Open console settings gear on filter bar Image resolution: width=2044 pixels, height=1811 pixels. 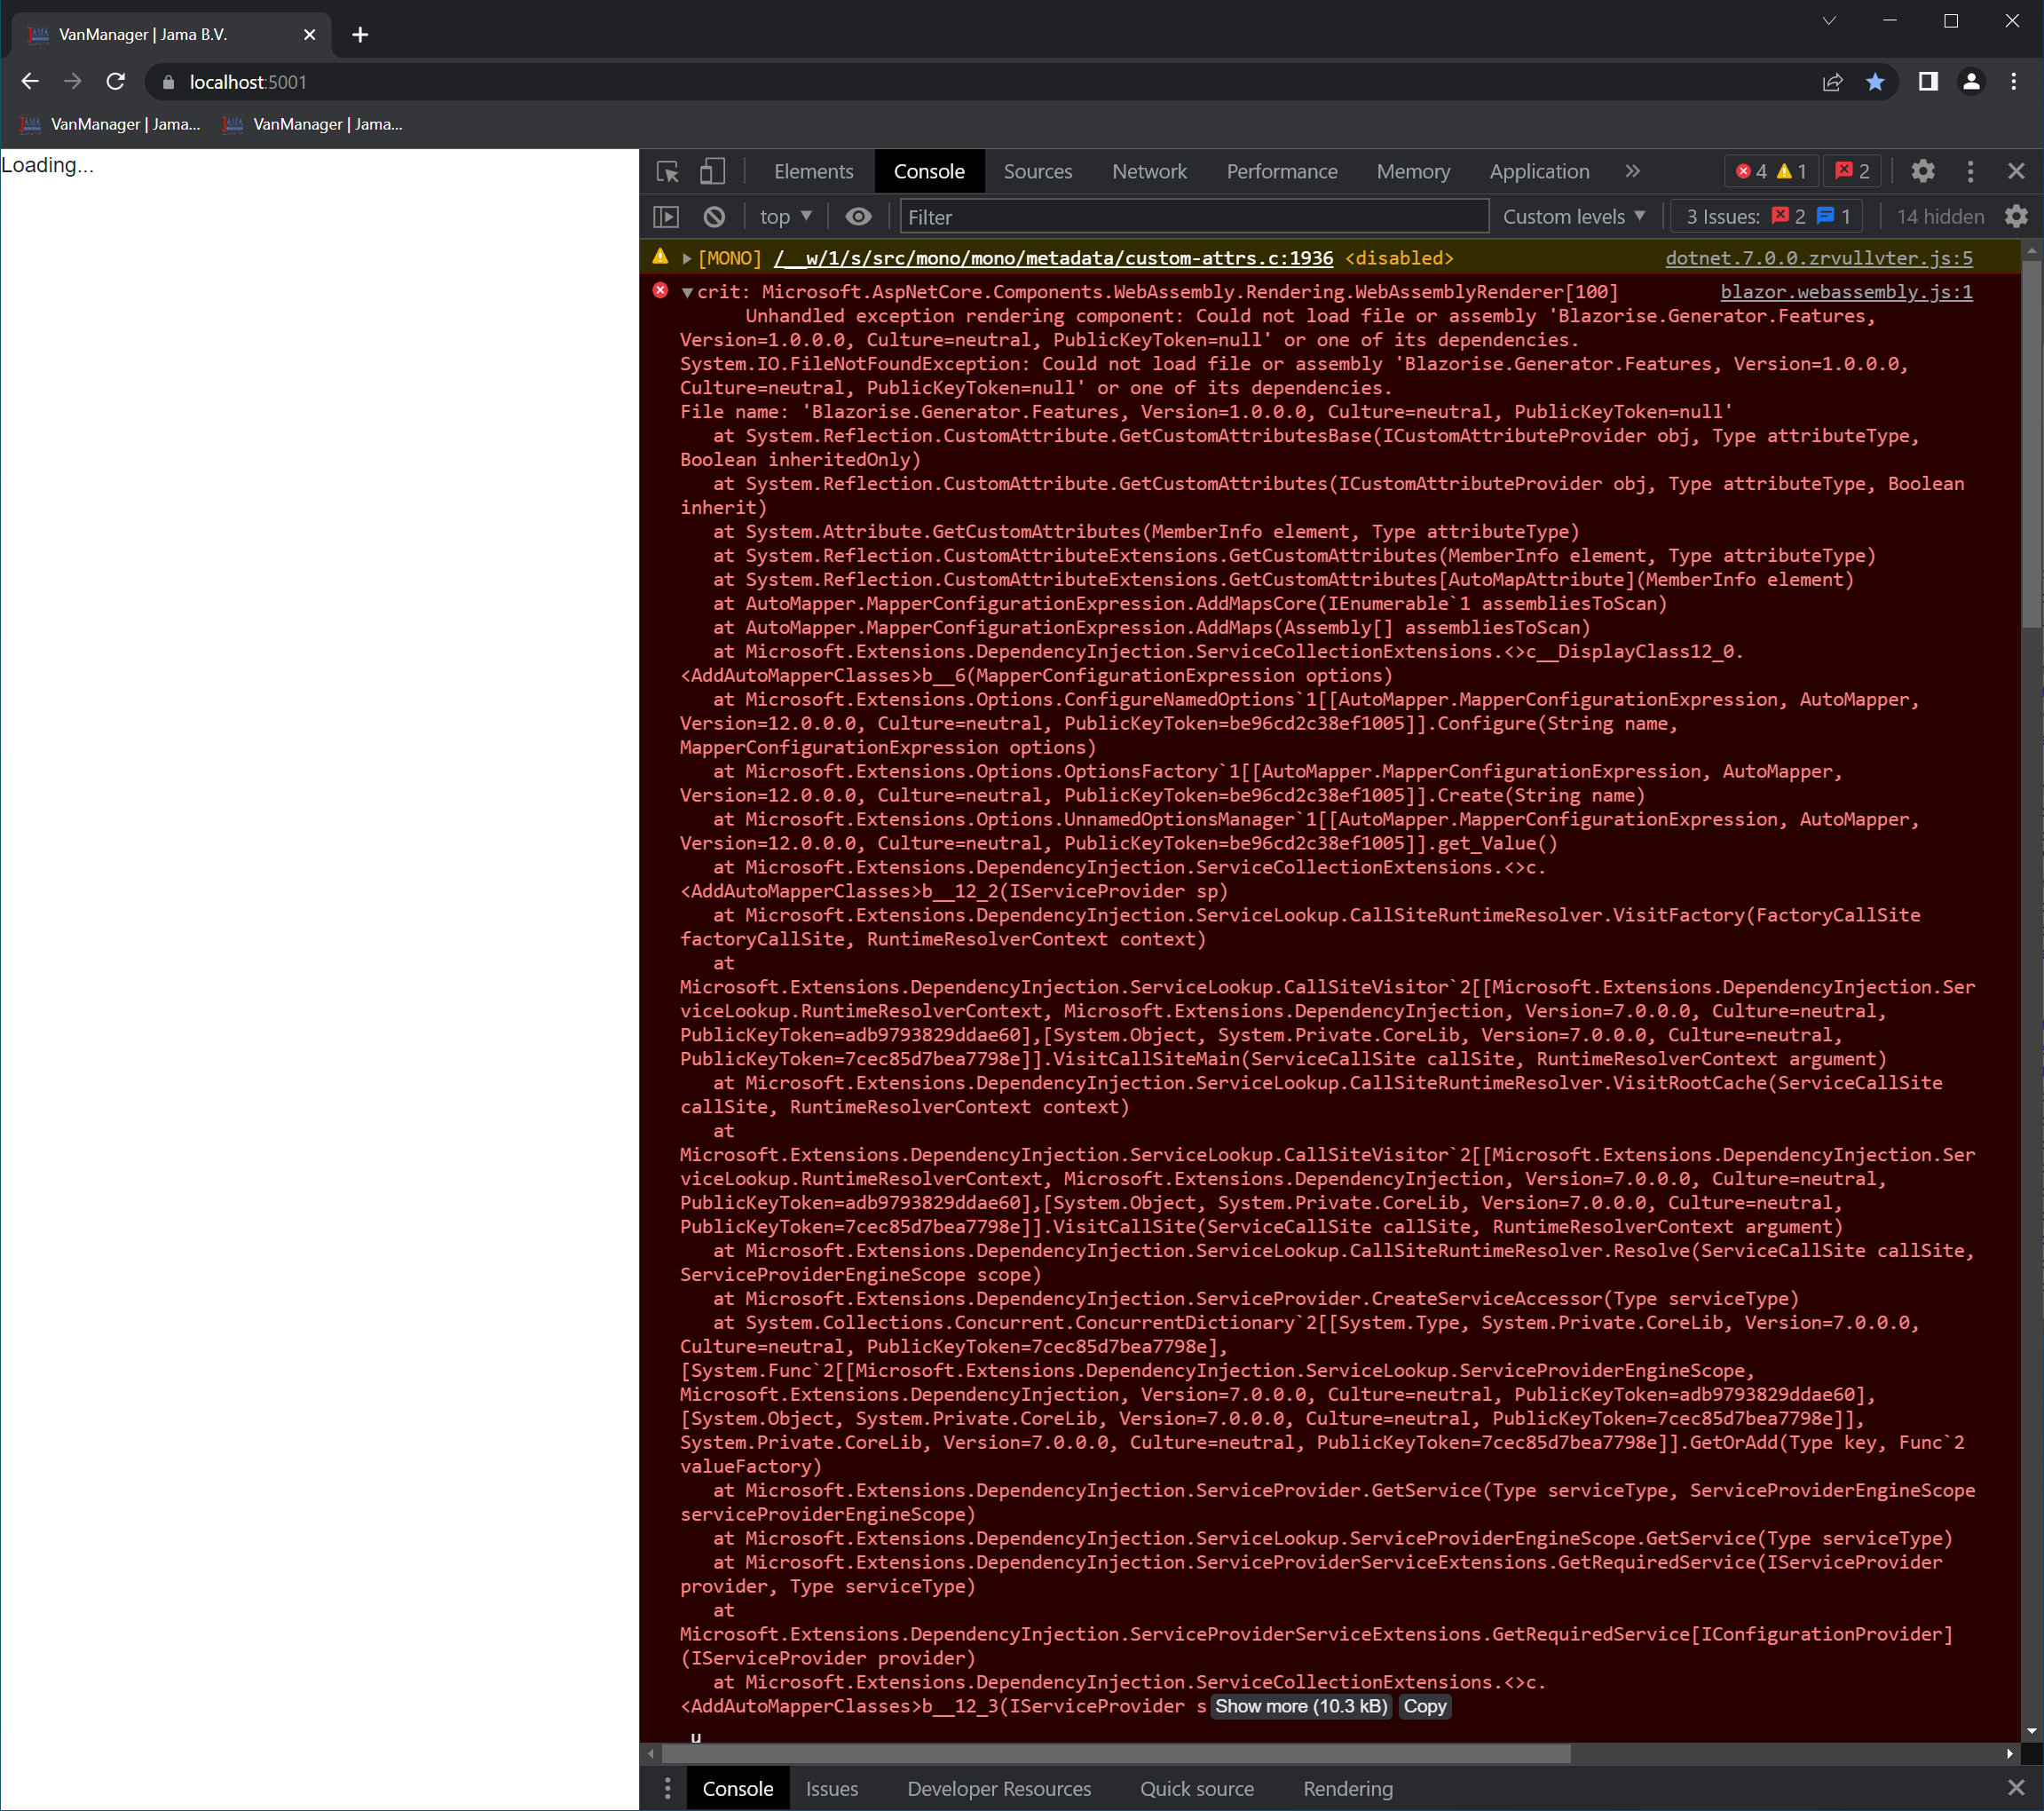tap(2016, 216)
